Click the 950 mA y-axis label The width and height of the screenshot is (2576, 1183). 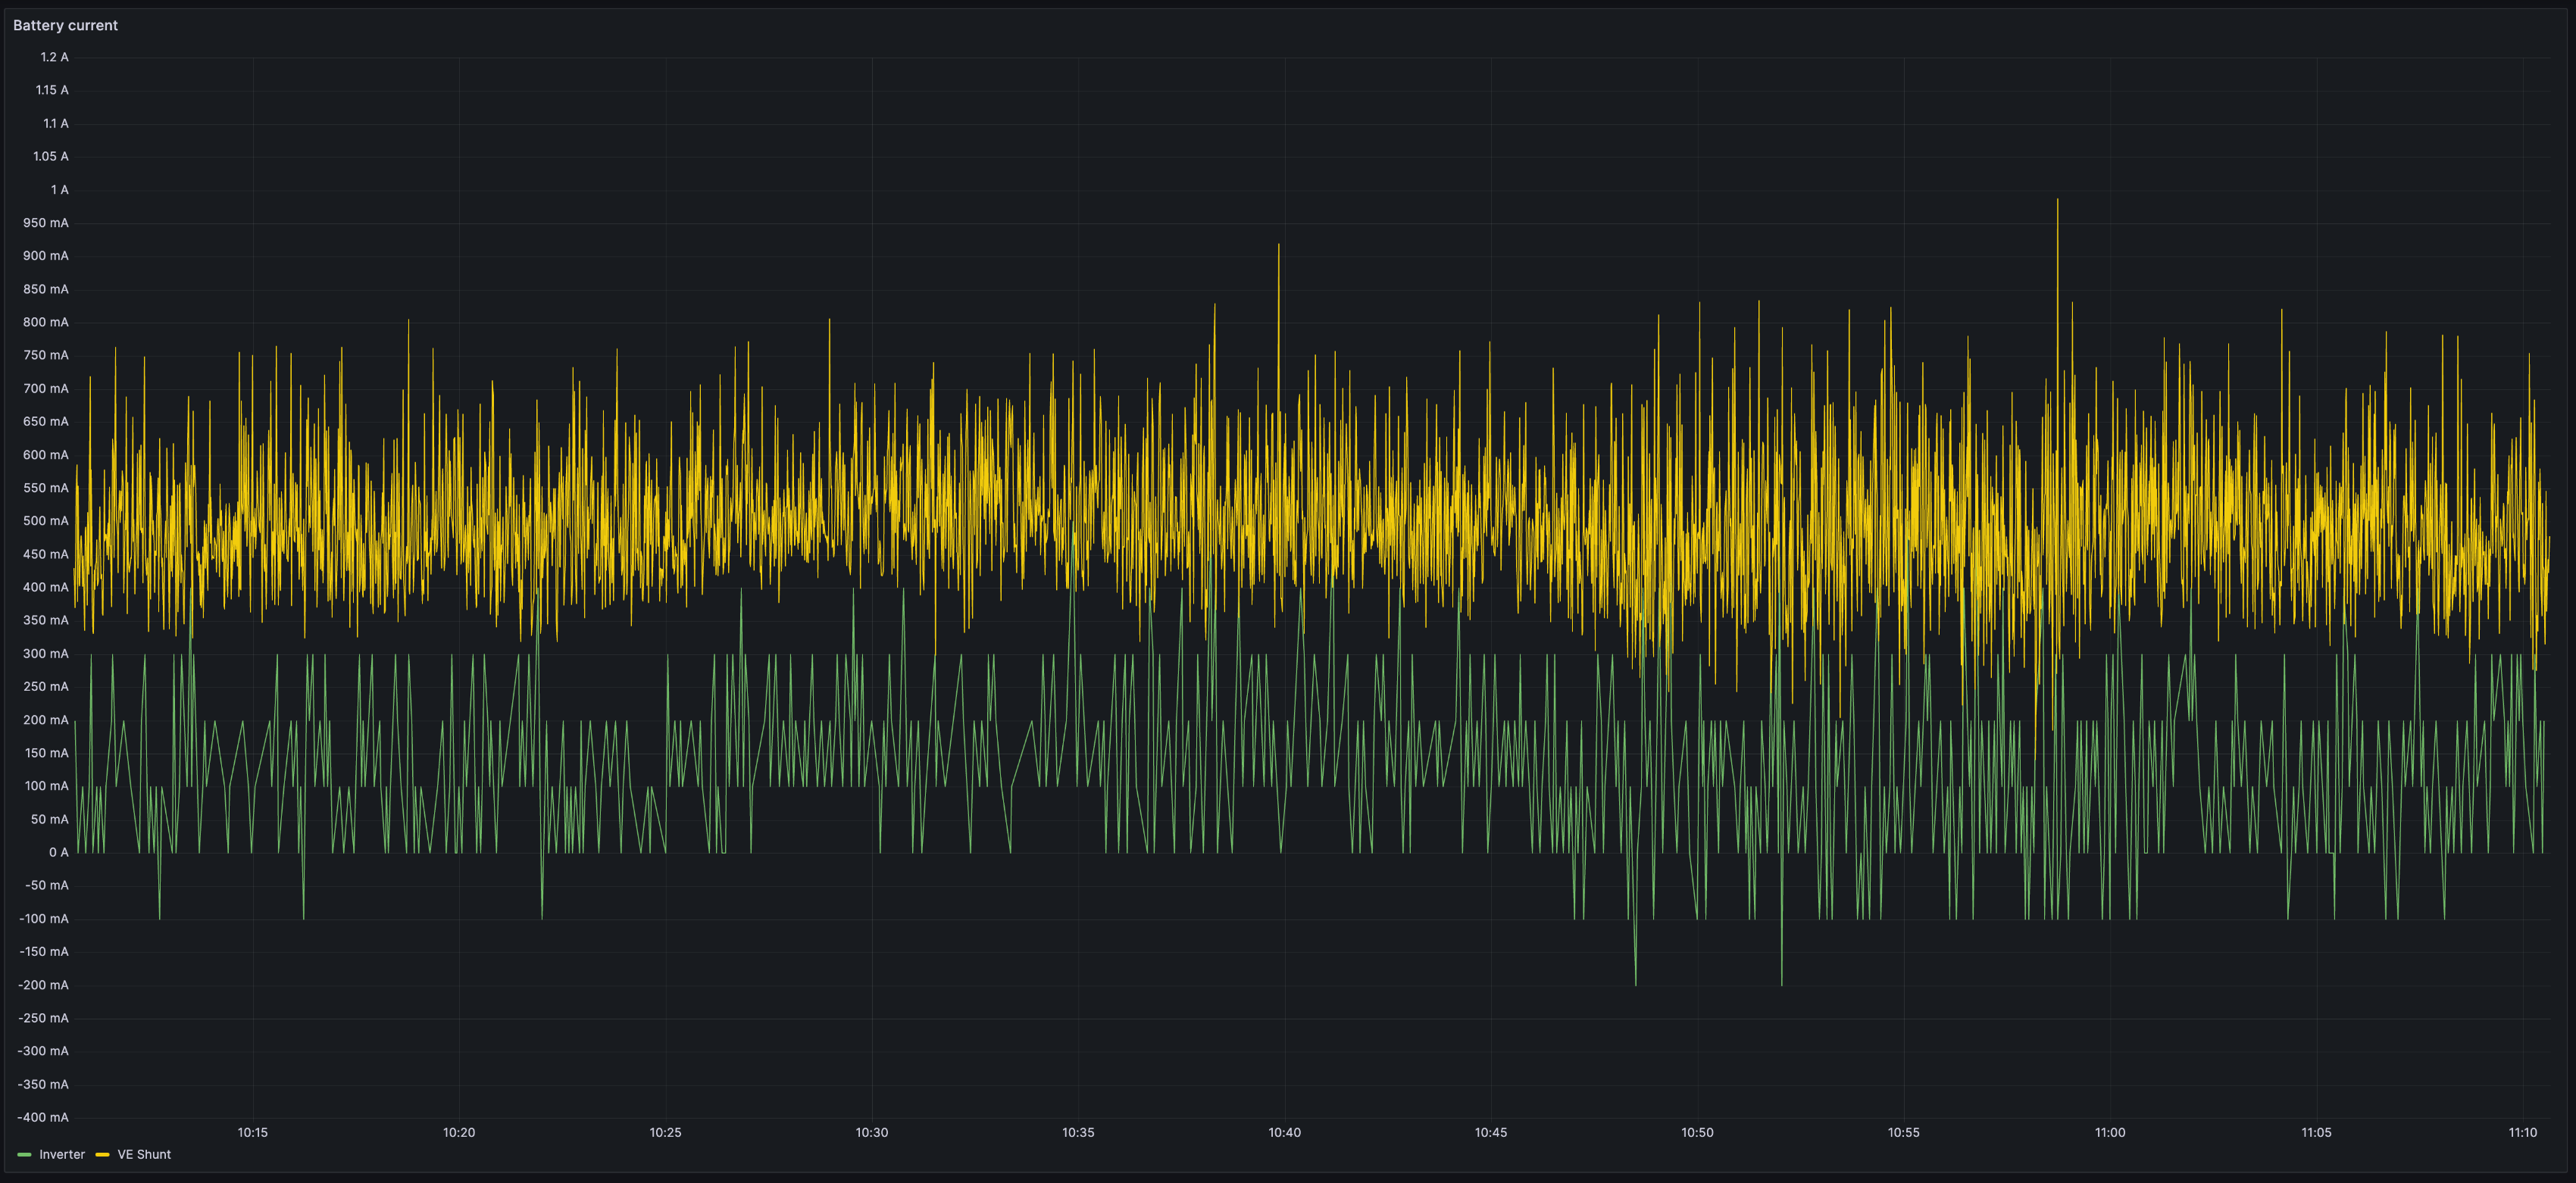click(x=46, y=223)
